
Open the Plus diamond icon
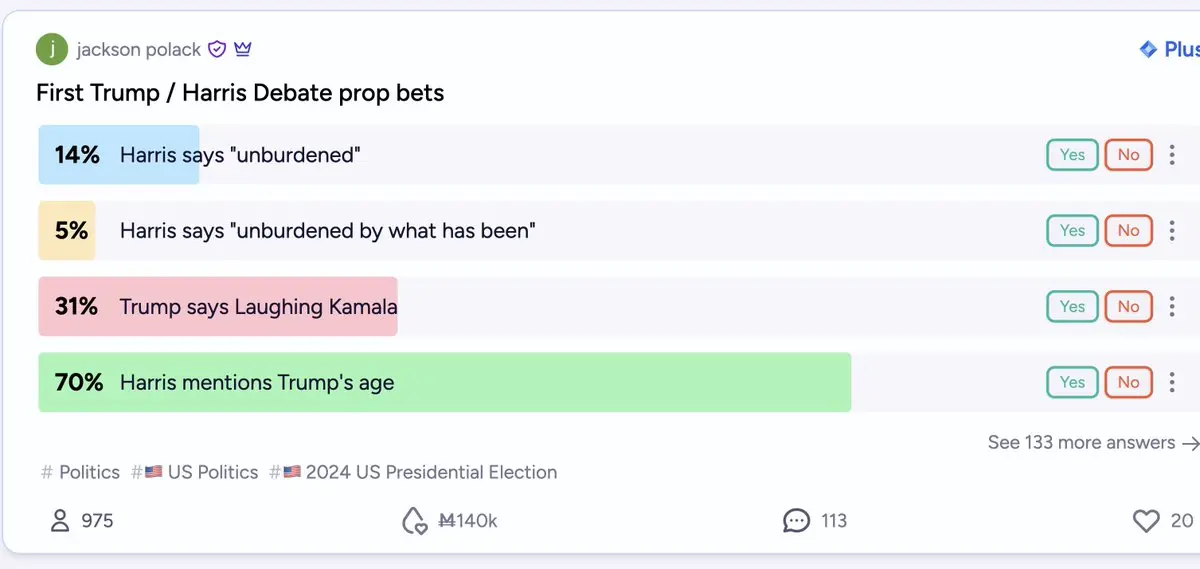coord(1149,49)
